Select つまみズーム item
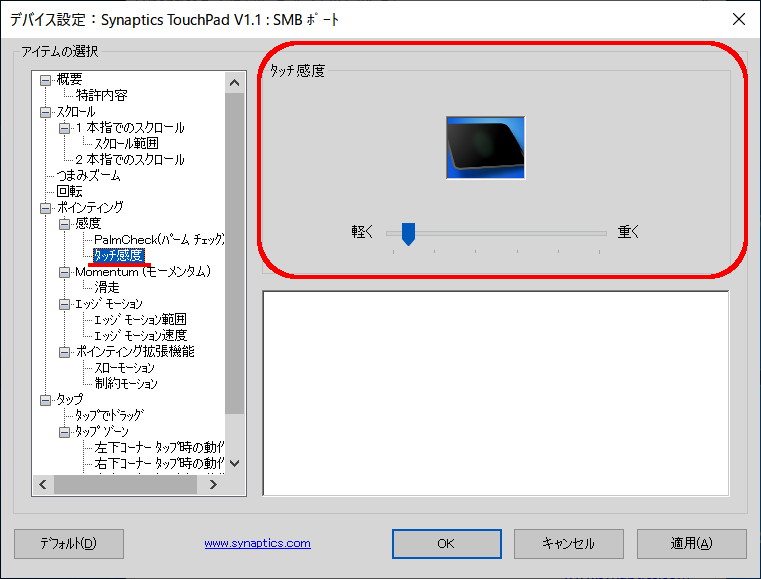This screenshot has height=579, width=761. [88, 175]
